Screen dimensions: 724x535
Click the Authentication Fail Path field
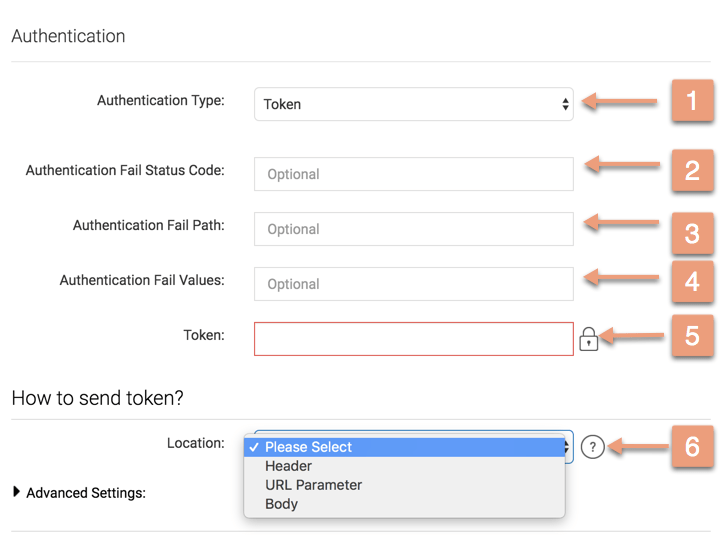tap(413, 229)
